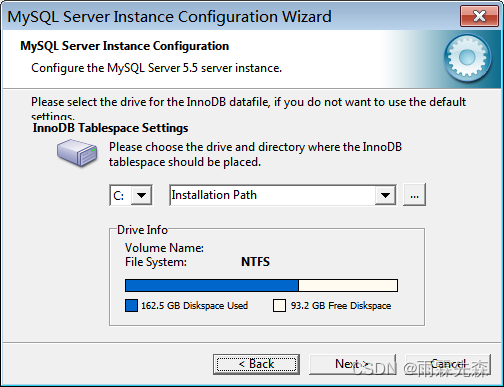This screenshot has height=387, width=504.
Task: Click the disk usage progress bar
Action: (261, 286)
